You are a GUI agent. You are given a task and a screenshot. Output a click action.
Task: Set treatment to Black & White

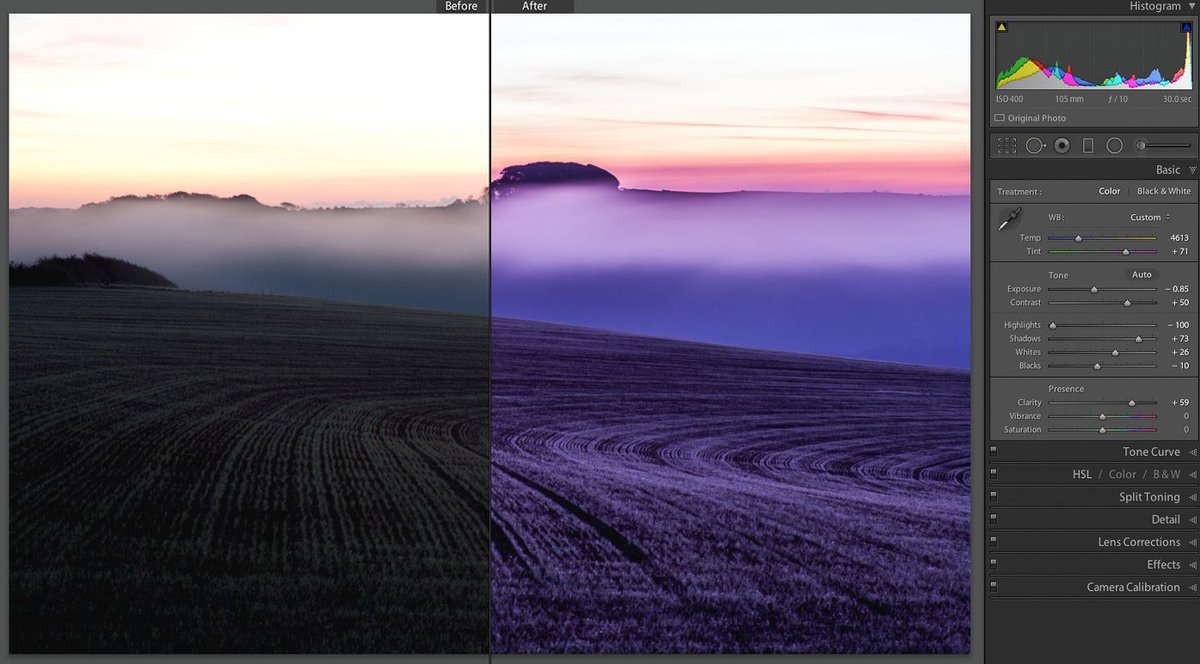[x=1164, y=191]
